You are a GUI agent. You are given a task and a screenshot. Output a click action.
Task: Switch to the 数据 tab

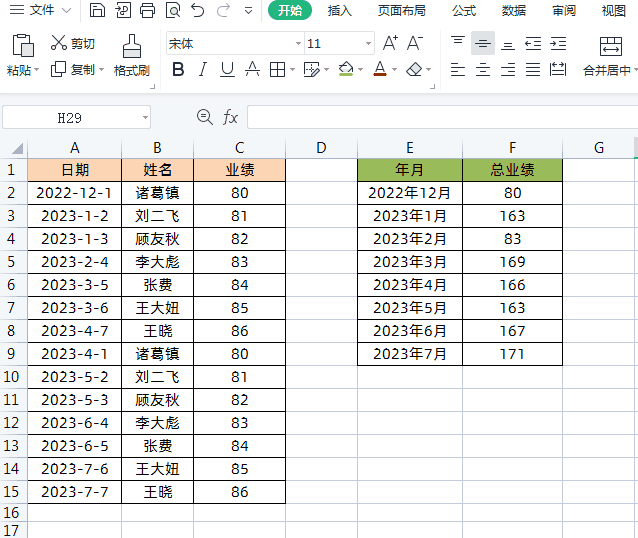click(514, 10)
